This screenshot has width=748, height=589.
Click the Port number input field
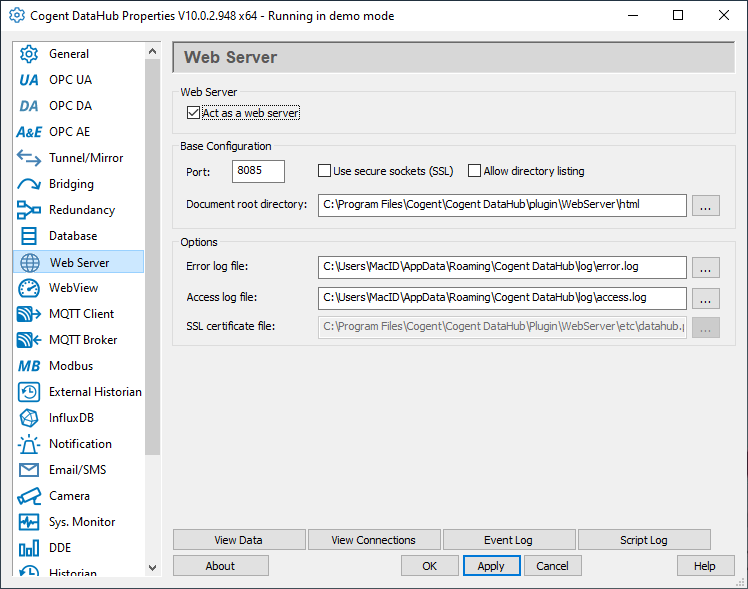tap(259, 171)
